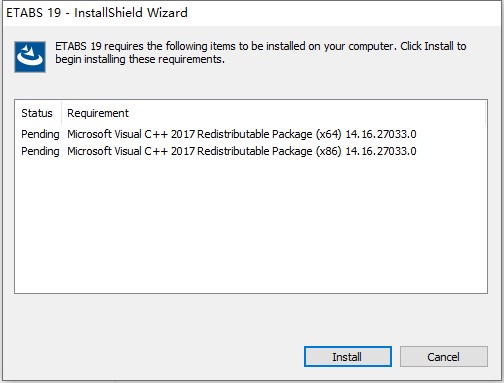This screenshot has width=504, height=383.
Task: Click the "(x64)" label in the first row
Action: tap(329, 134)
